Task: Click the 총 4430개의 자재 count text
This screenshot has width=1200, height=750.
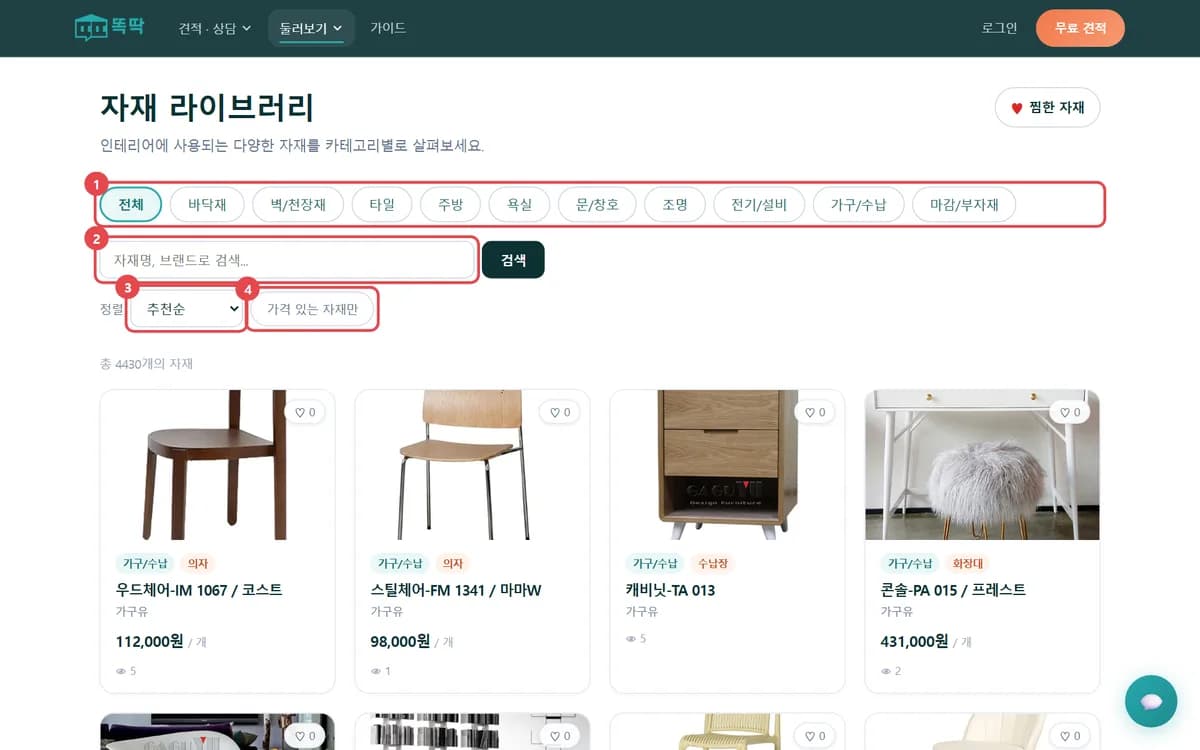Action: (x=146, y=364)
